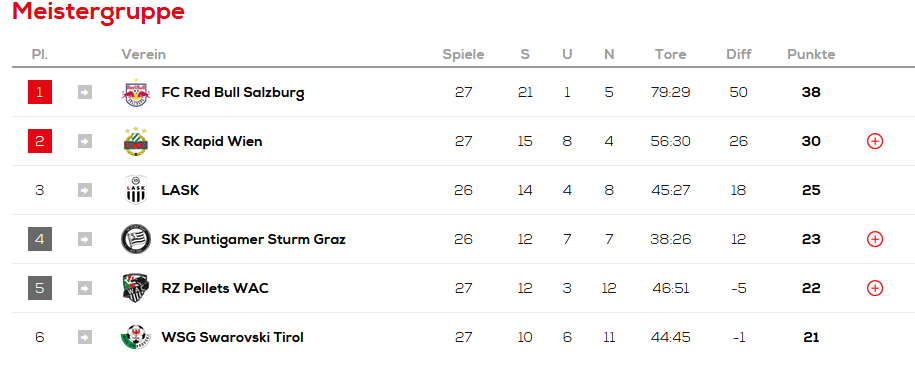Click the FC Red Bull Salzburg club logo

coord(136,92)
